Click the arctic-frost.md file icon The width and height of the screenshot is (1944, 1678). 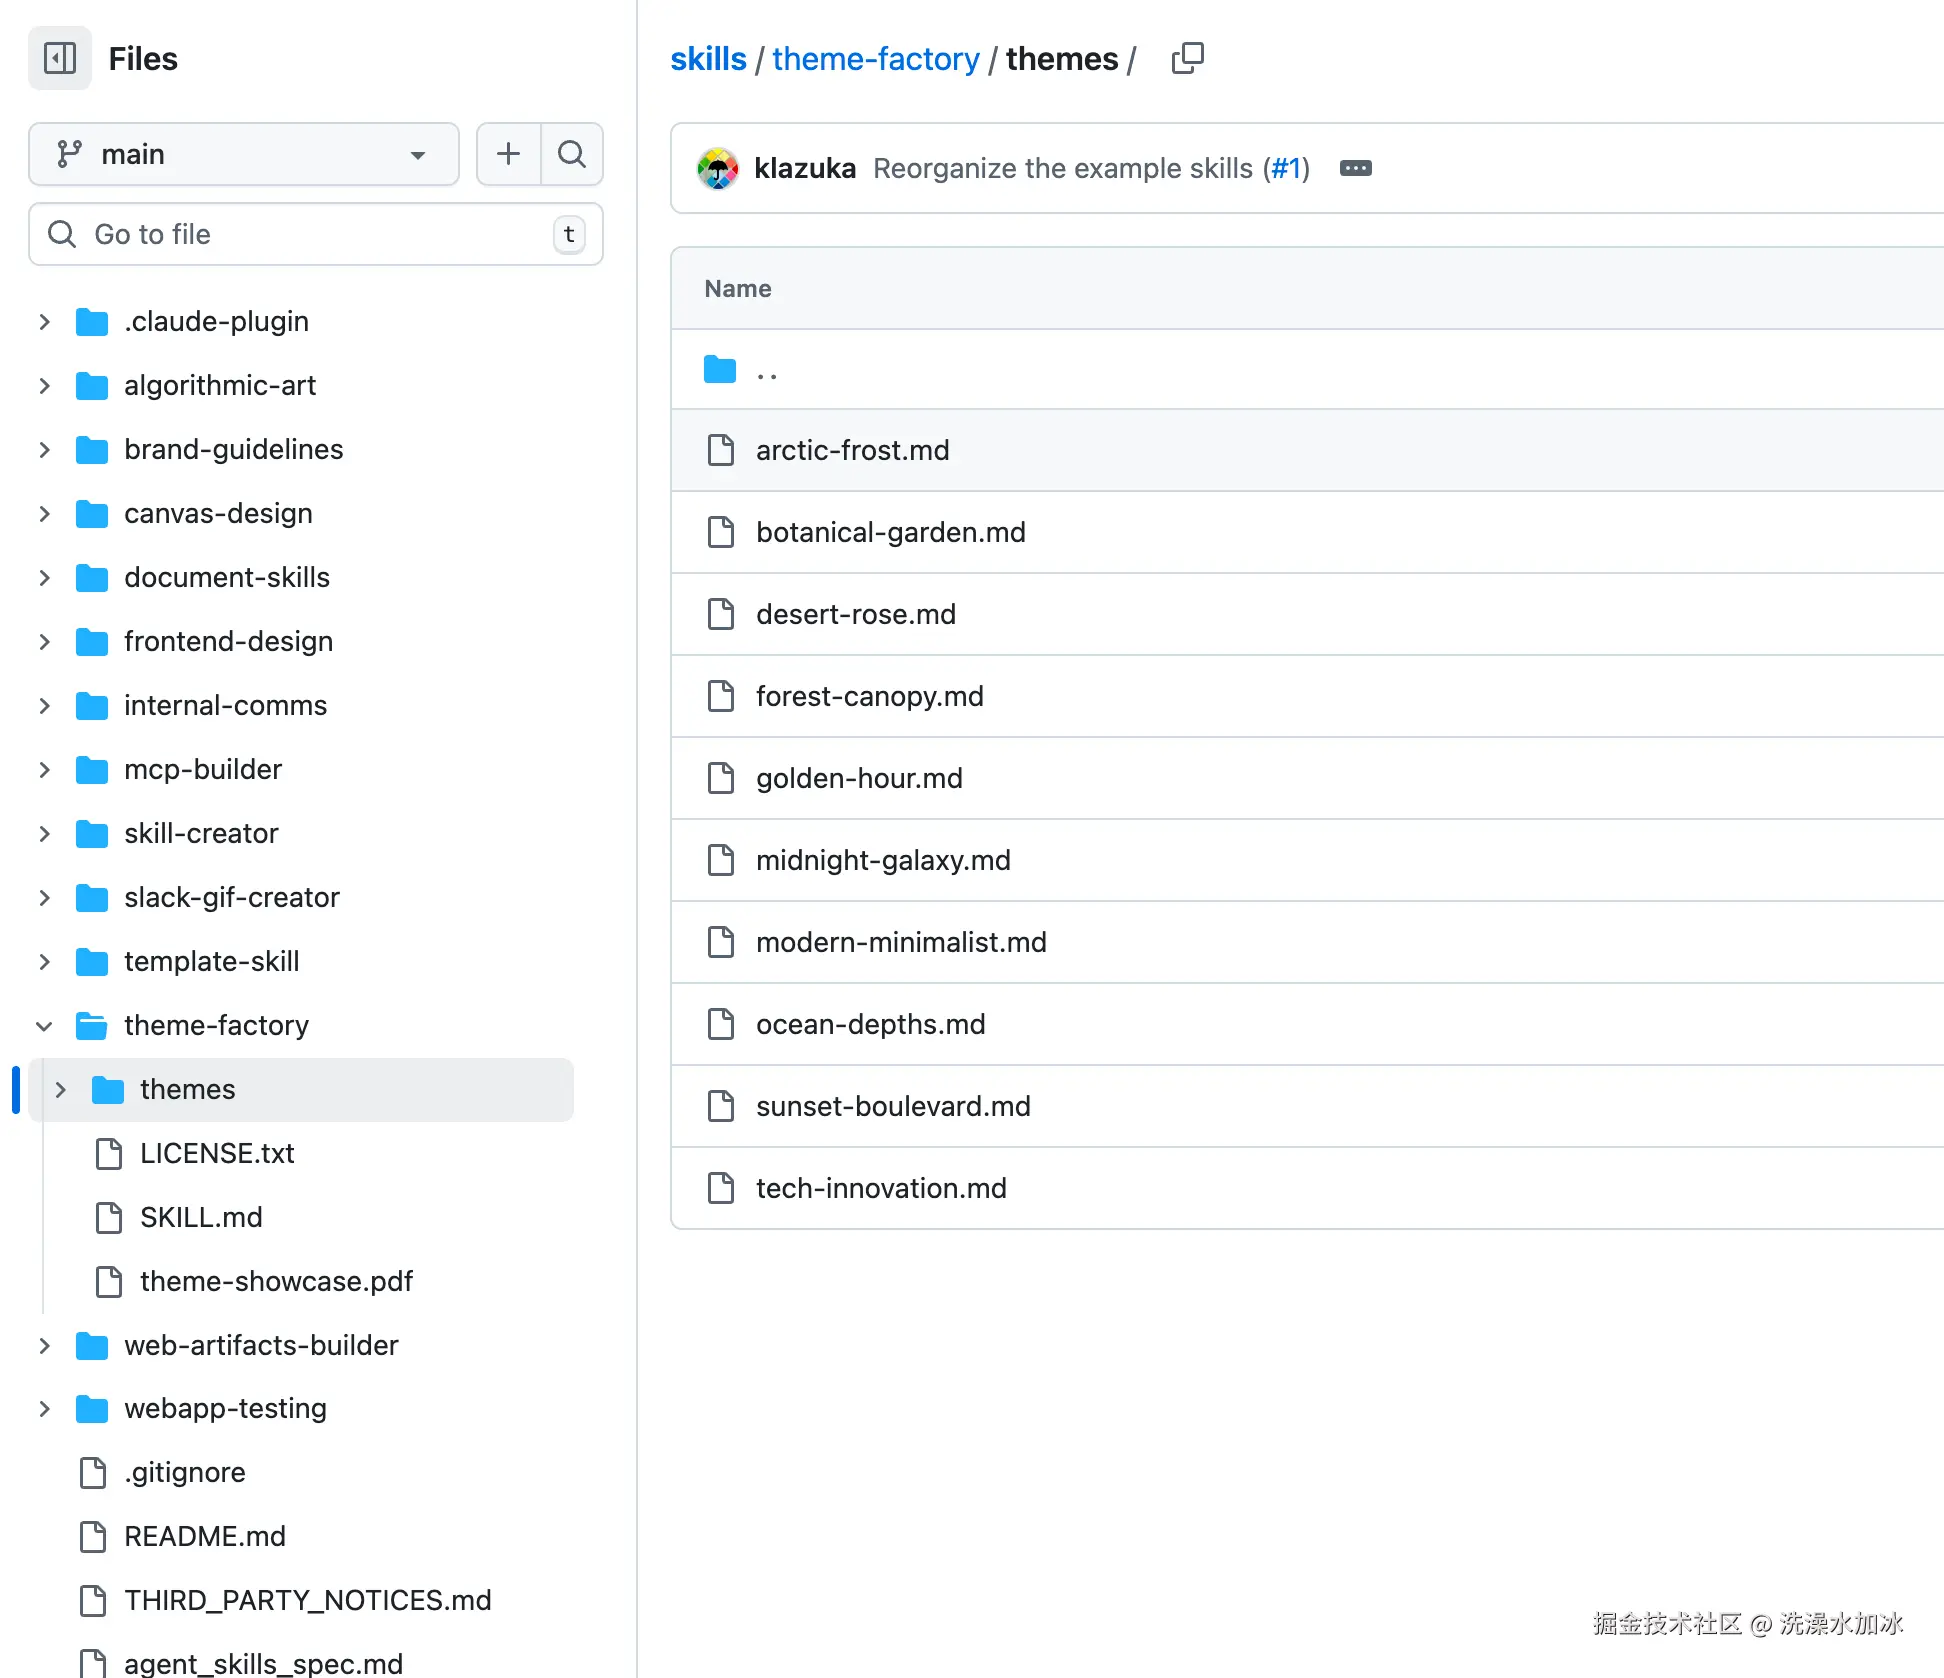[720, 450]
